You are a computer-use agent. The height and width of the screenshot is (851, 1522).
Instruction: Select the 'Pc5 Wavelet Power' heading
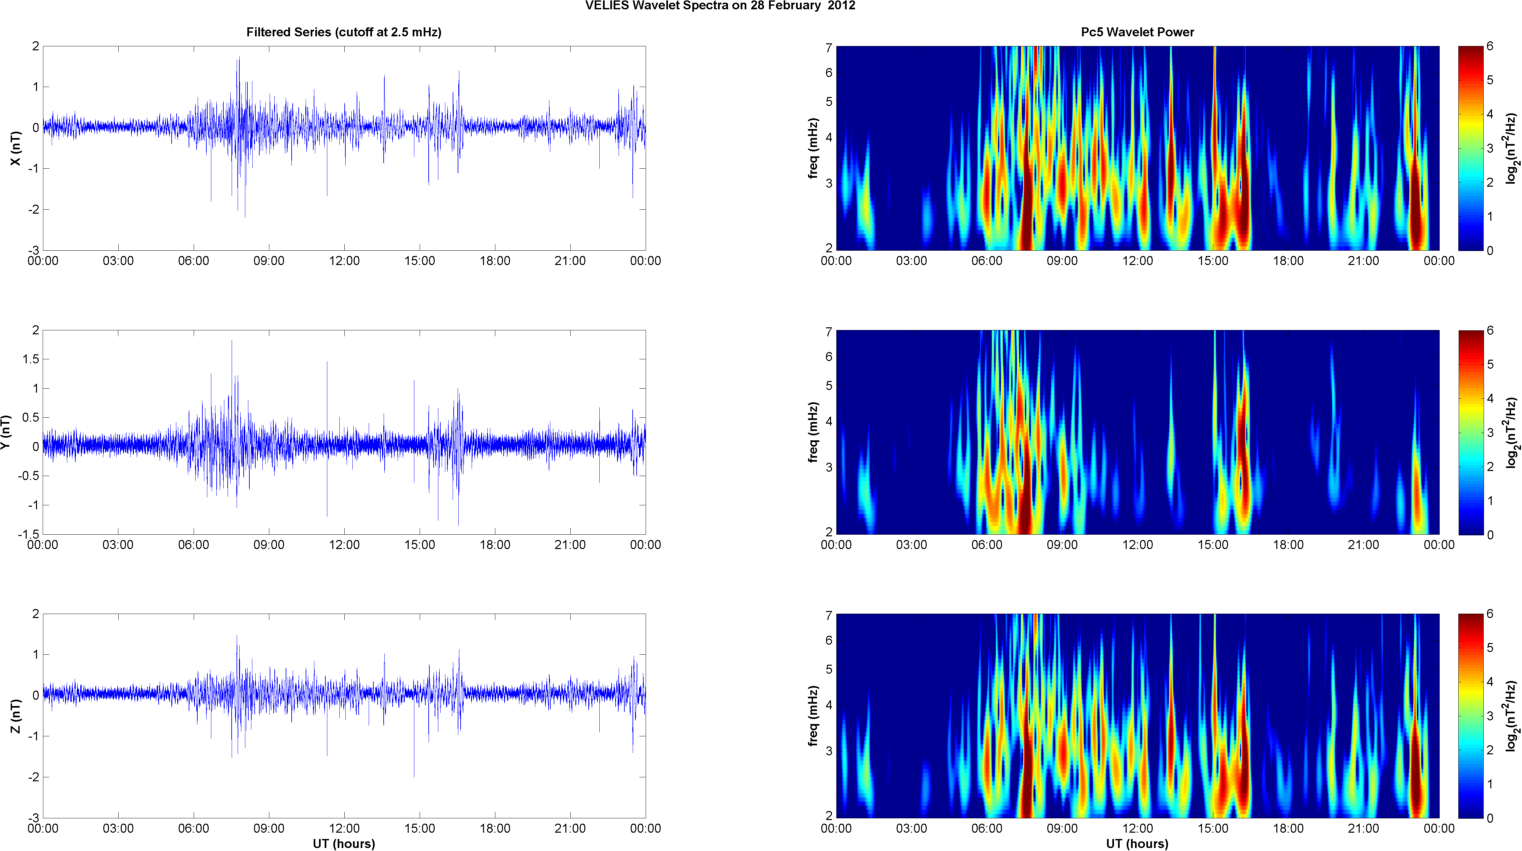pyautogui.click(x=1137, y=32)
